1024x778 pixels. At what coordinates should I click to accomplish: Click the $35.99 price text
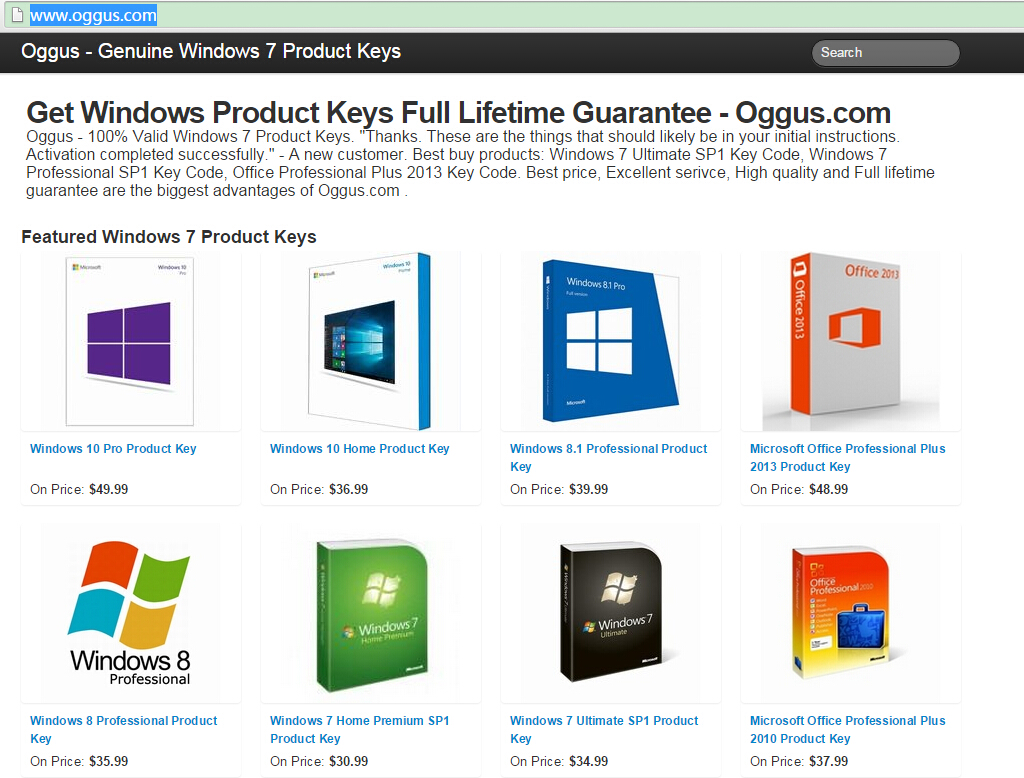[108, 761]
